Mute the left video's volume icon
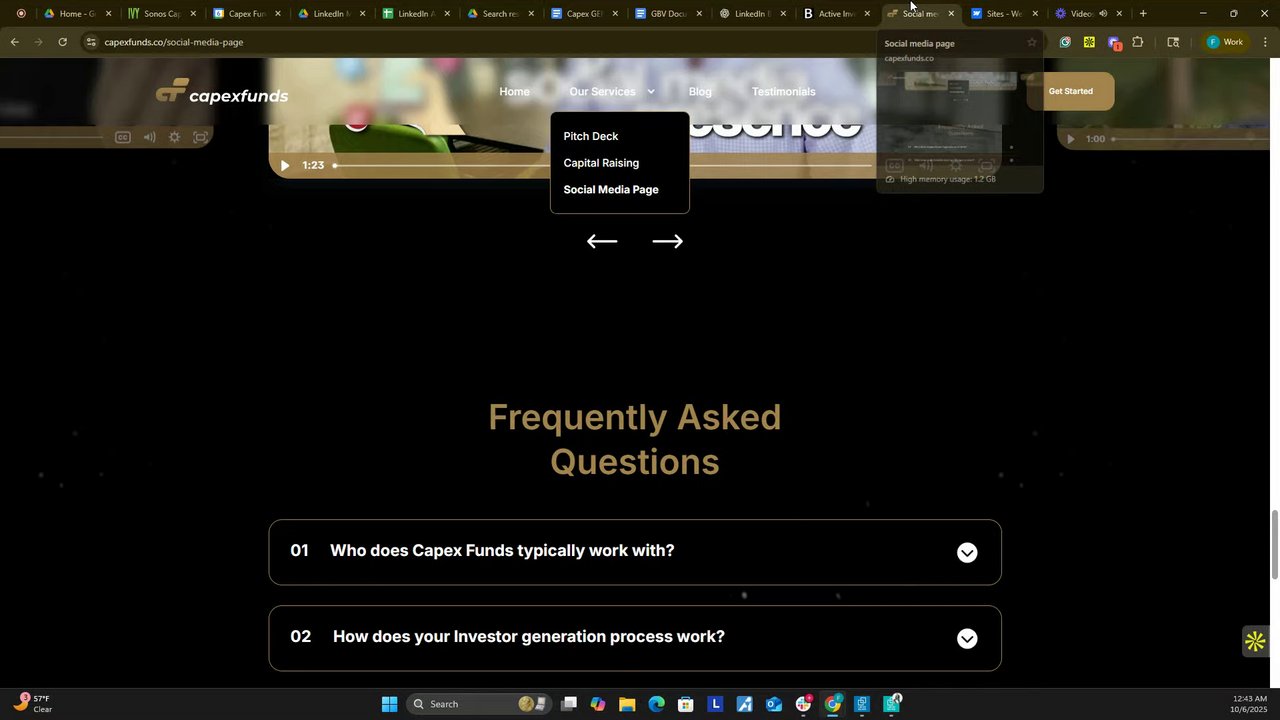 click(x=149, y=137)
